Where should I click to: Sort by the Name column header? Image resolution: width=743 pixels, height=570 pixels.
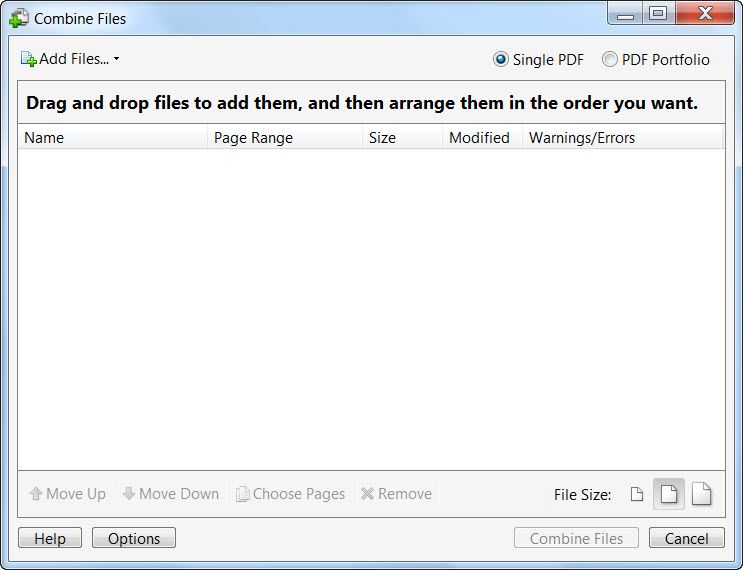coord(113,137)
